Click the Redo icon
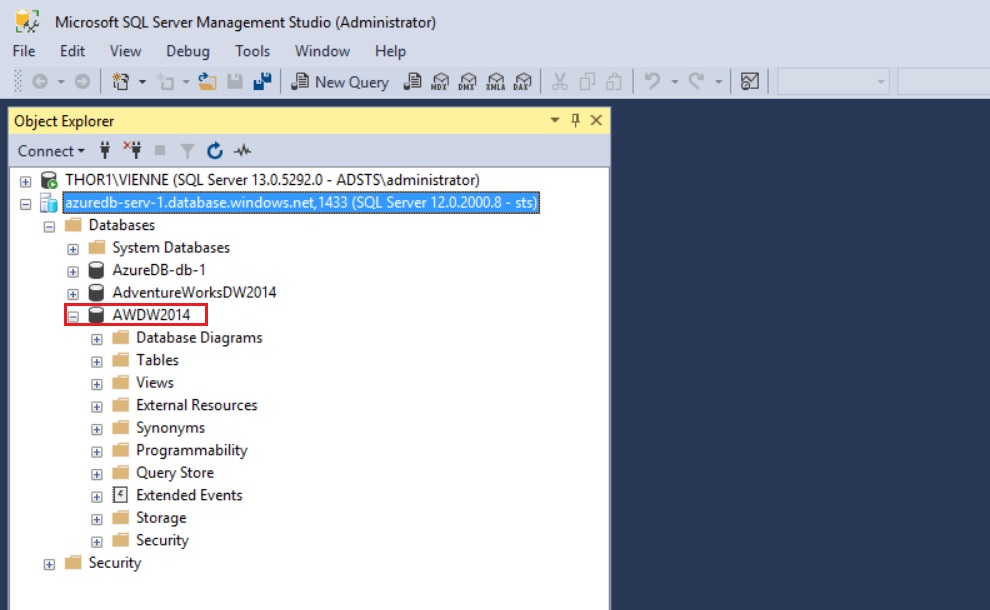Screen dimensions: 990x610 (696, 81)
